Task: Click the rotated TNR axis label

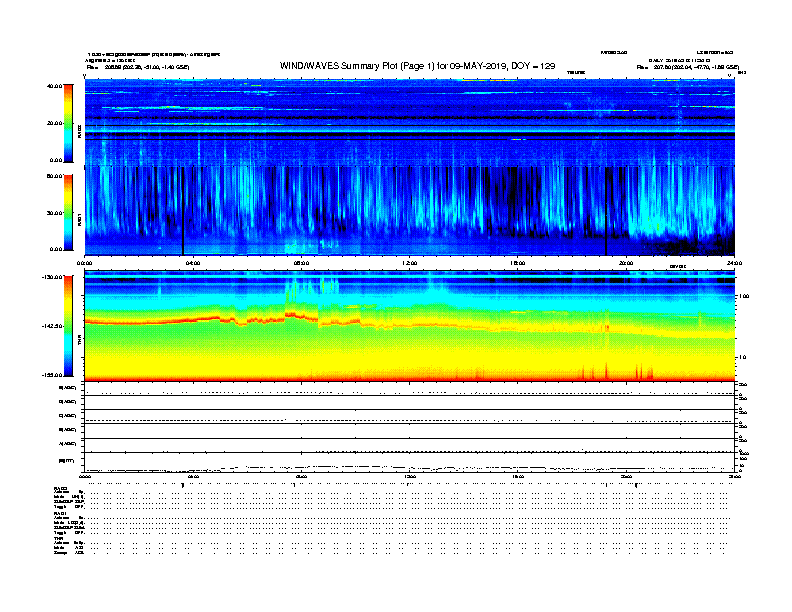Action: click(x=79, y=341)
